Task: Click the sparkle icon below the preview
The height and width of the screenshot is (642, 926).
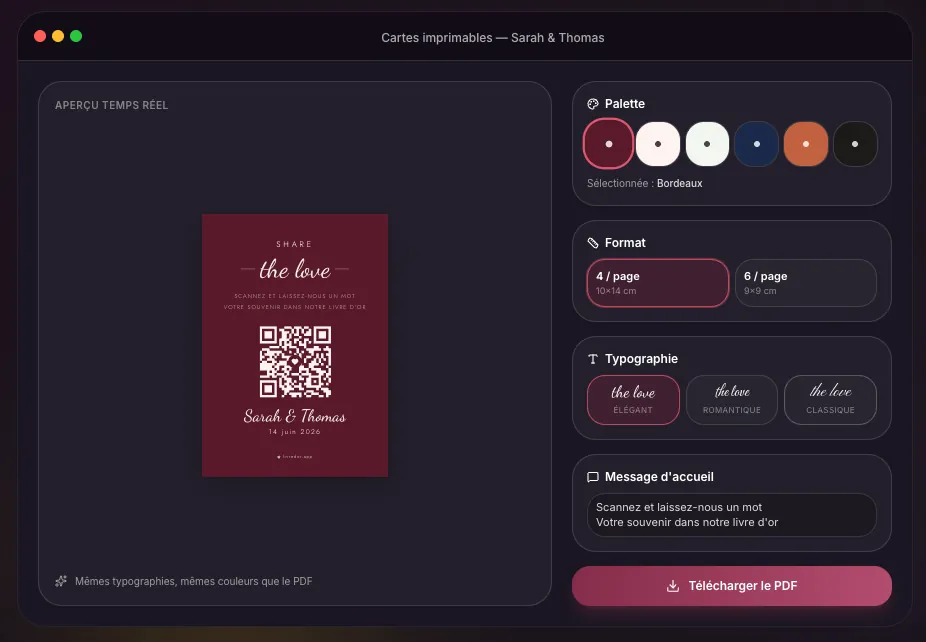Action: 61,581
